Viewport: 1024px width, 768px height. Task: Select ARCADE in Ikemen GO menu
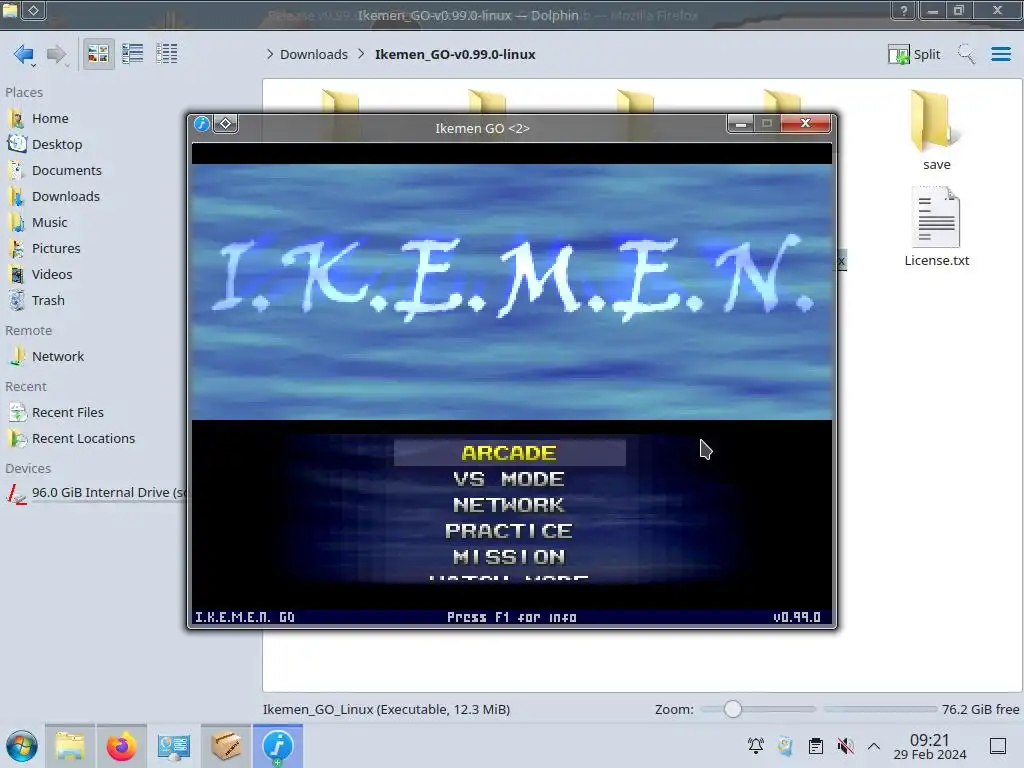point(509,453)
